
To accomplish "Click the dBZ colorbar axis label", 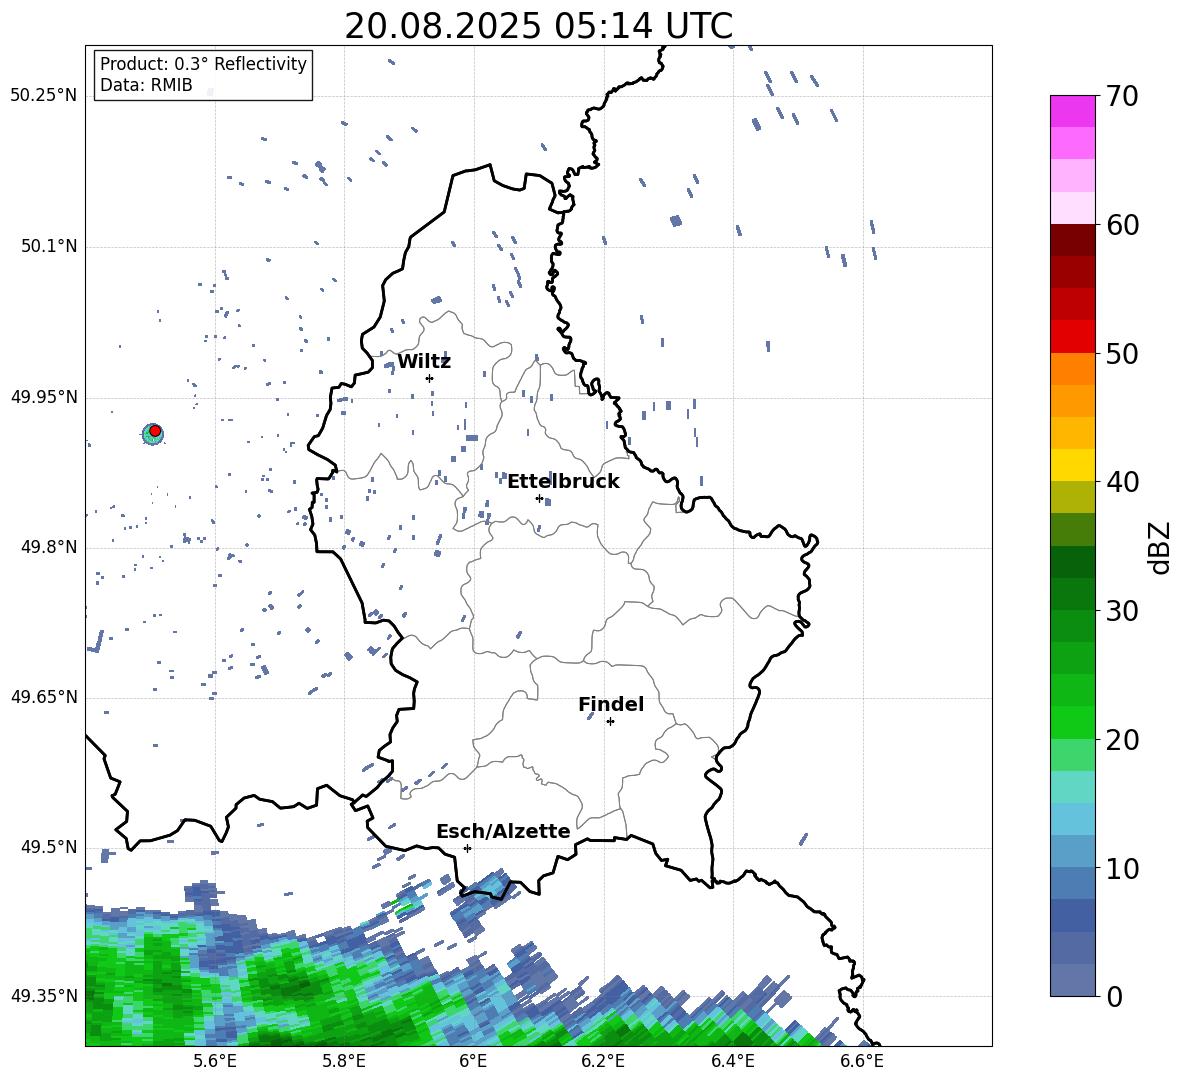I will coord(1161,547).
